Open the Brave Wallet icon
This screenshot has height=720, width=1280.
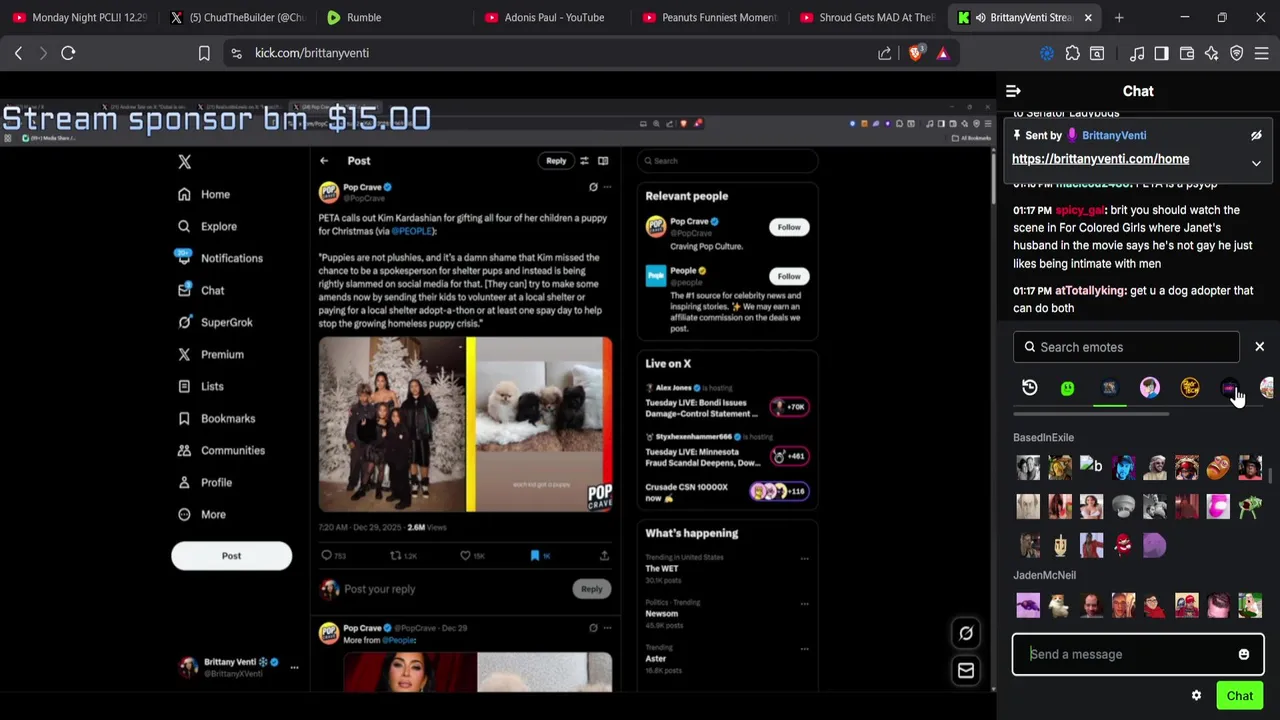click(1186, 53)
